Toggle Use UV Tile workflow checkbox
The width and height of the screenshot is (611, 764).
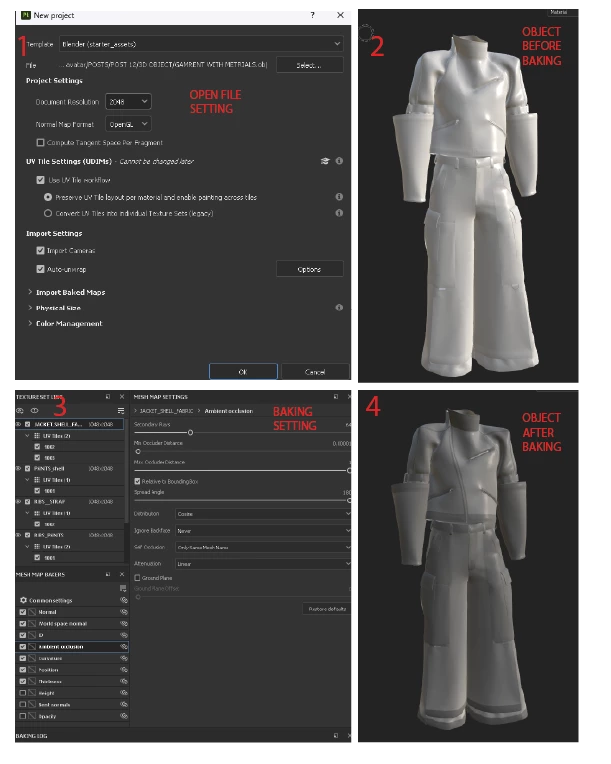40,180
